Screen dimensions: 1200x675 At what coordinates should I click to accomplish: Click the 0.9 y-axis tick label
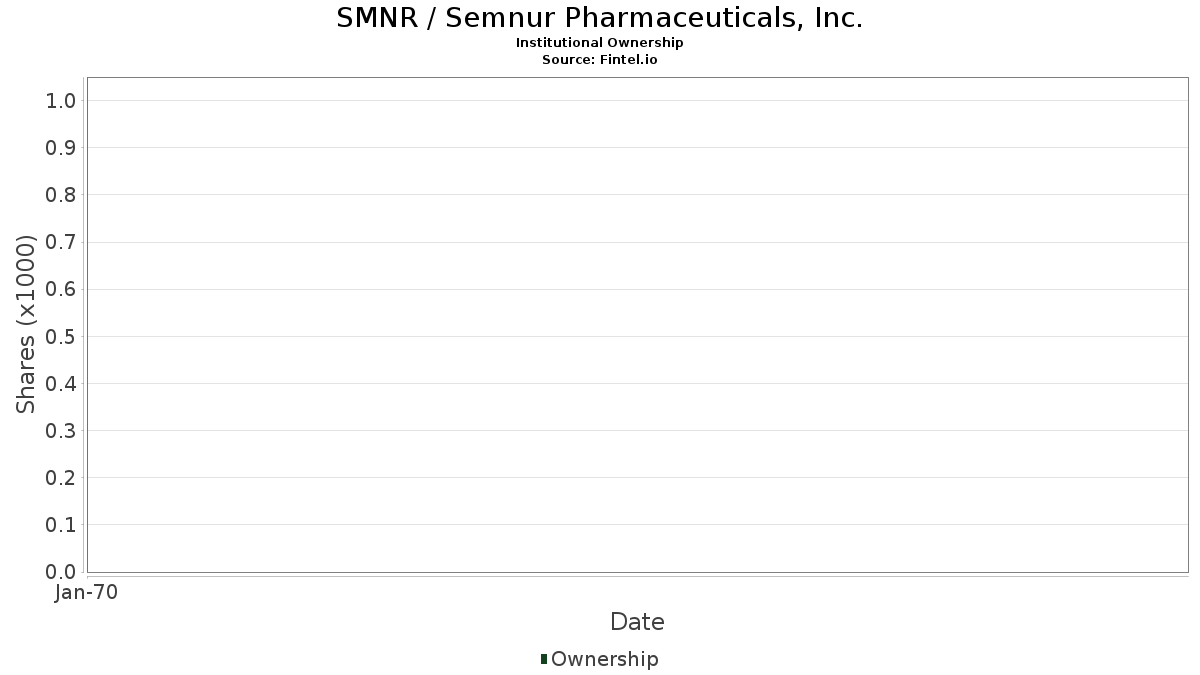61,147
